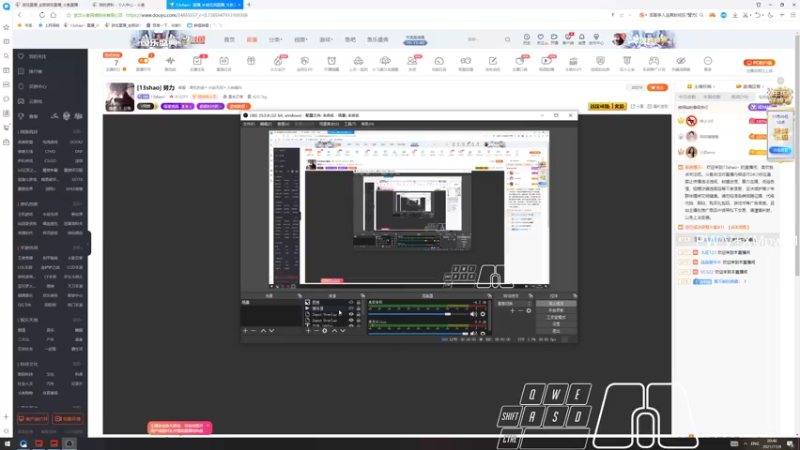Open the lightbulb creator center icon
This screenshot has width=800, height=450.
tap(596, 37)
